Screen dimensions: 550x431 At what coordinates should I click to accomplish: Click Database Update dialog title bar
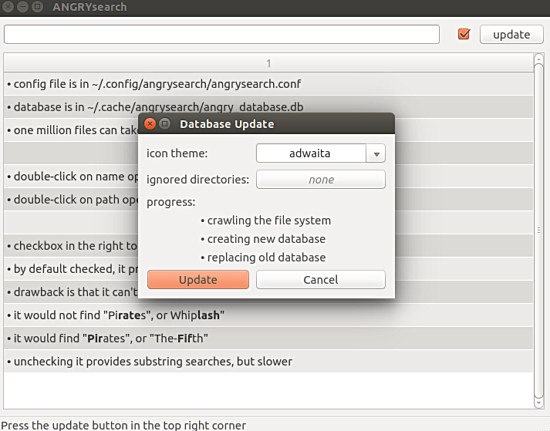tap(267, 123)
